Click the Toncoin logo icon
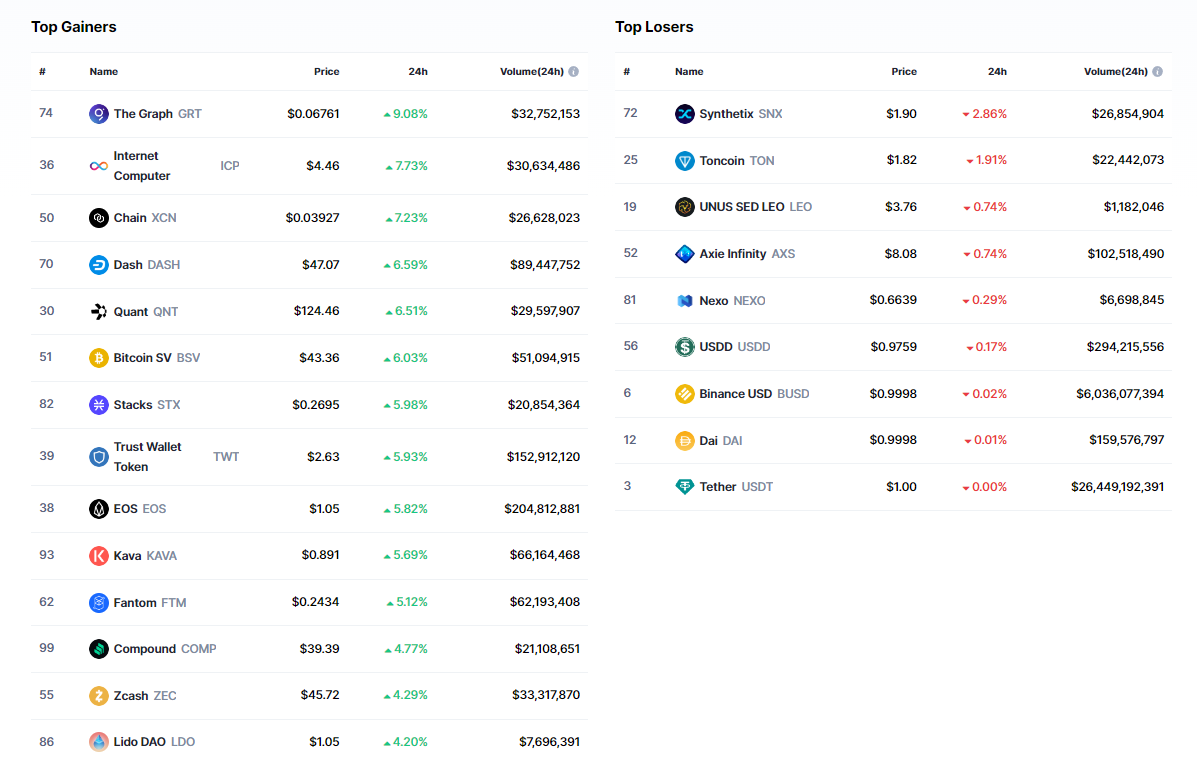1197x757 pixels. click(685, 161)
